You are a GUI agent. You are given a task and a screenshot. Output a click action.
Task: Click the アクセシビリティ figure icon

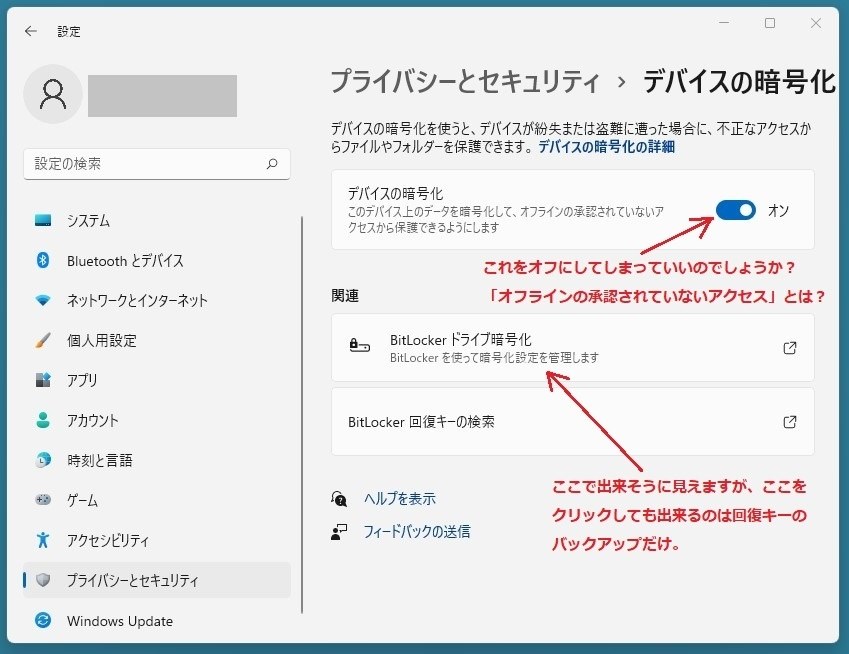(x=43, y=540)
